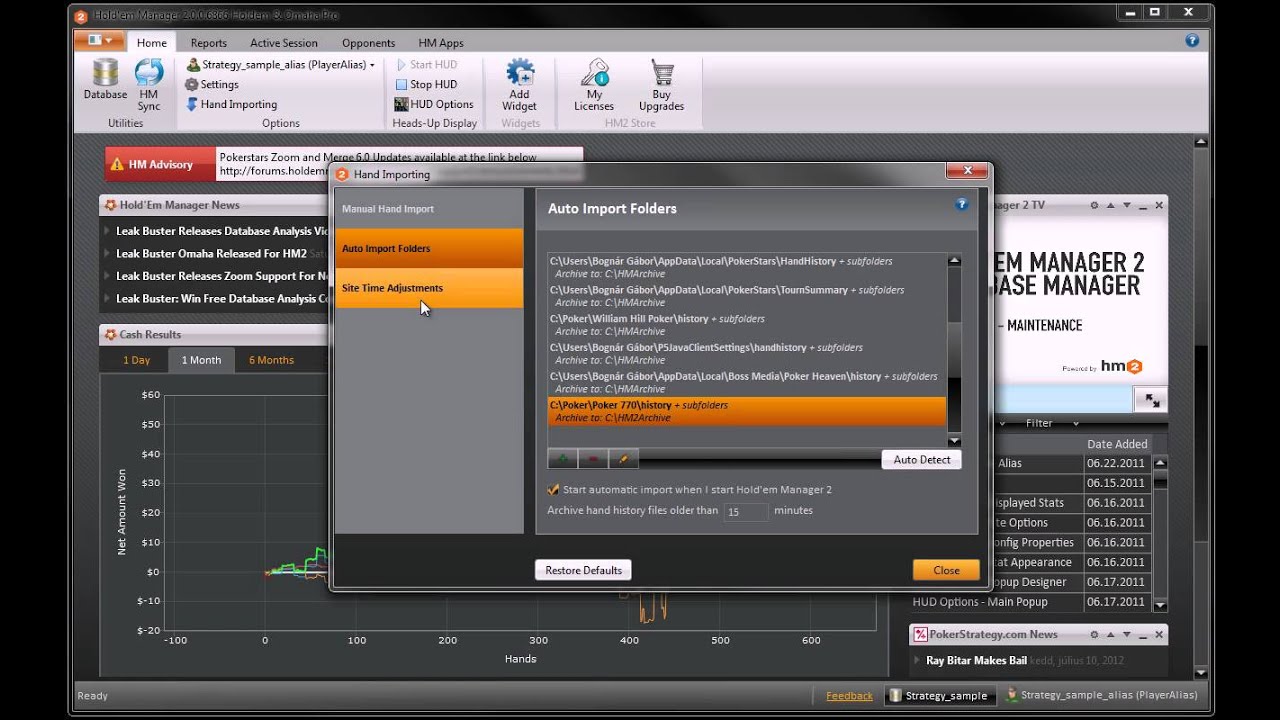Sort video list by Date Added header
Image resolution: width=1280 pixels, height=720 pixels.
click(x=1117, y=444)
